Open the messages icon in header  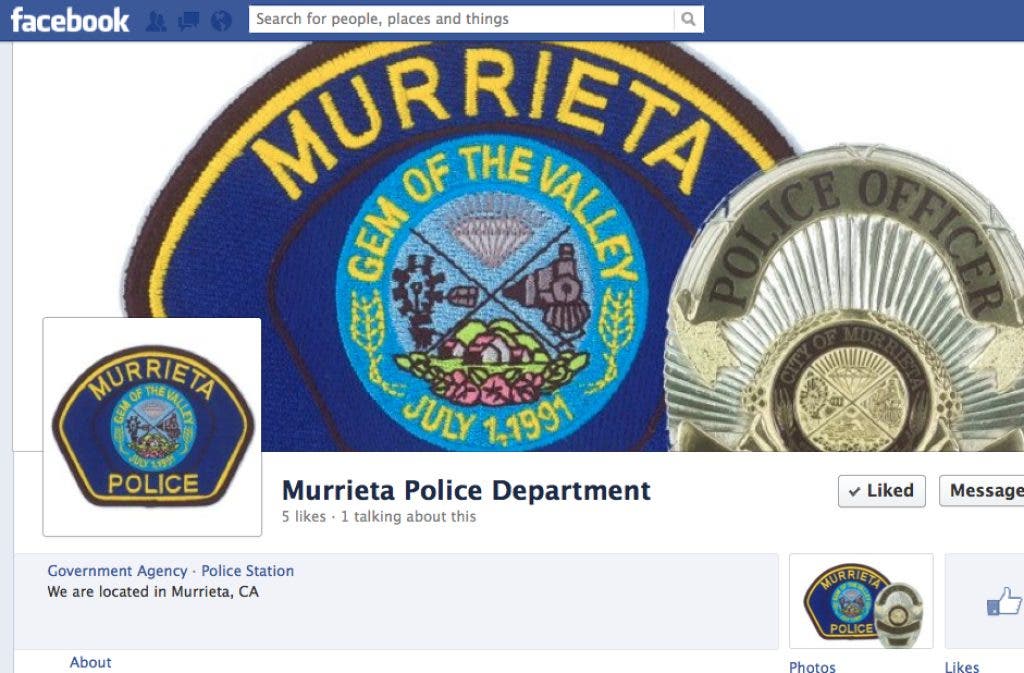tap(189, 21)
